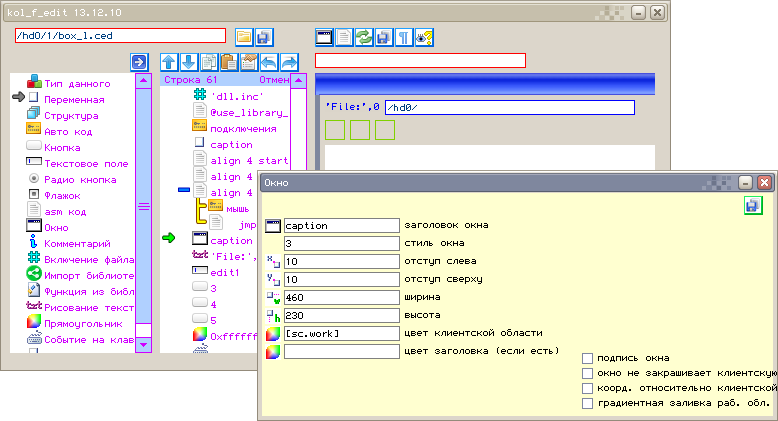Click the paragraph mark toolbar icon
This screenshot has width=778, height=421.
point(403,37)
